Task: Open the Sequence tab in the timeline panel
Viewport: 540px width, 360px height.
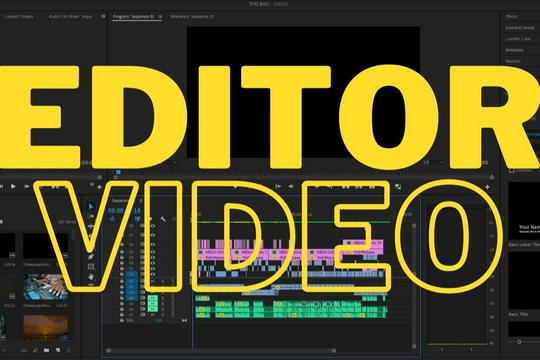Action: click(121, 200)
